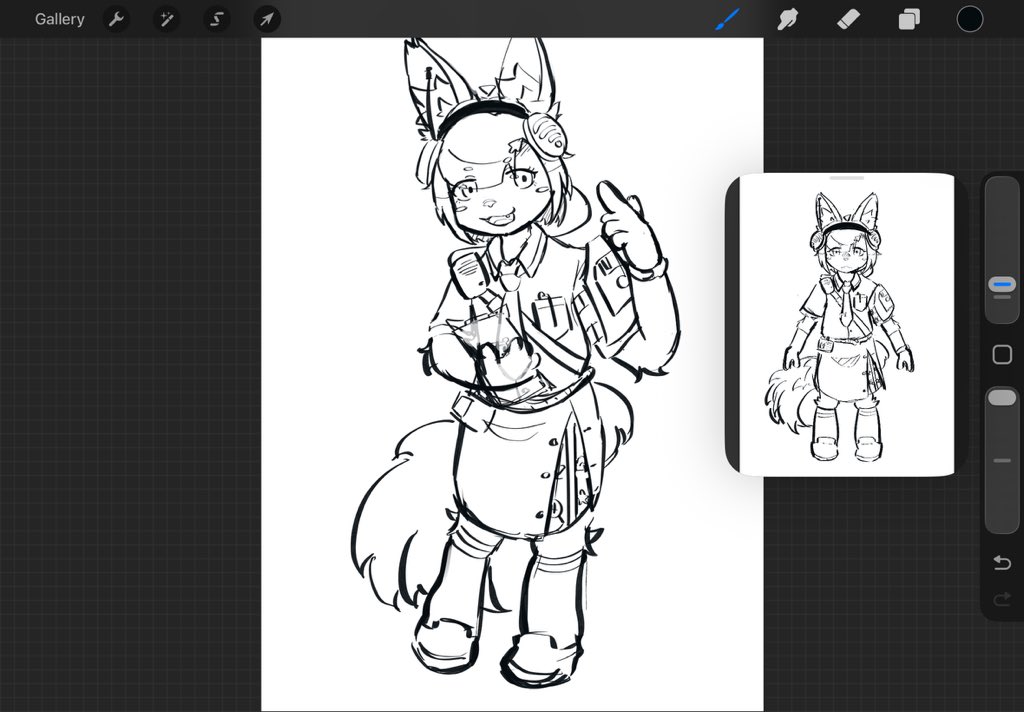The image size is (1024, 712).
Task: Click the brush size slider handle
Action: coord(1002,285)
